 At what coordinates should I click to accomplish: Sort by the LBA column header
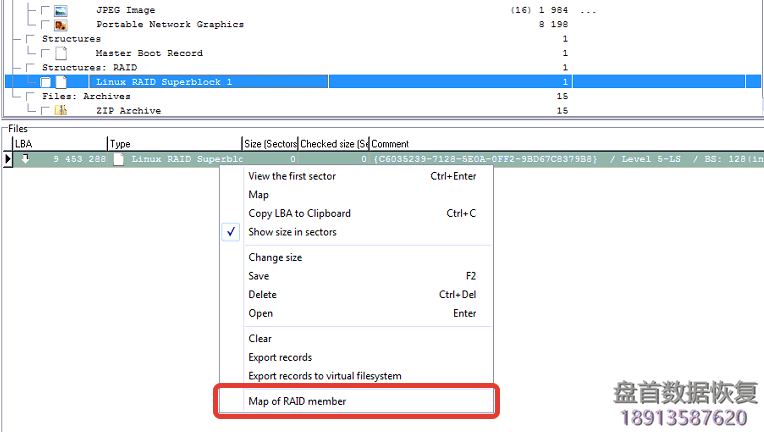(x=24, y=144)
